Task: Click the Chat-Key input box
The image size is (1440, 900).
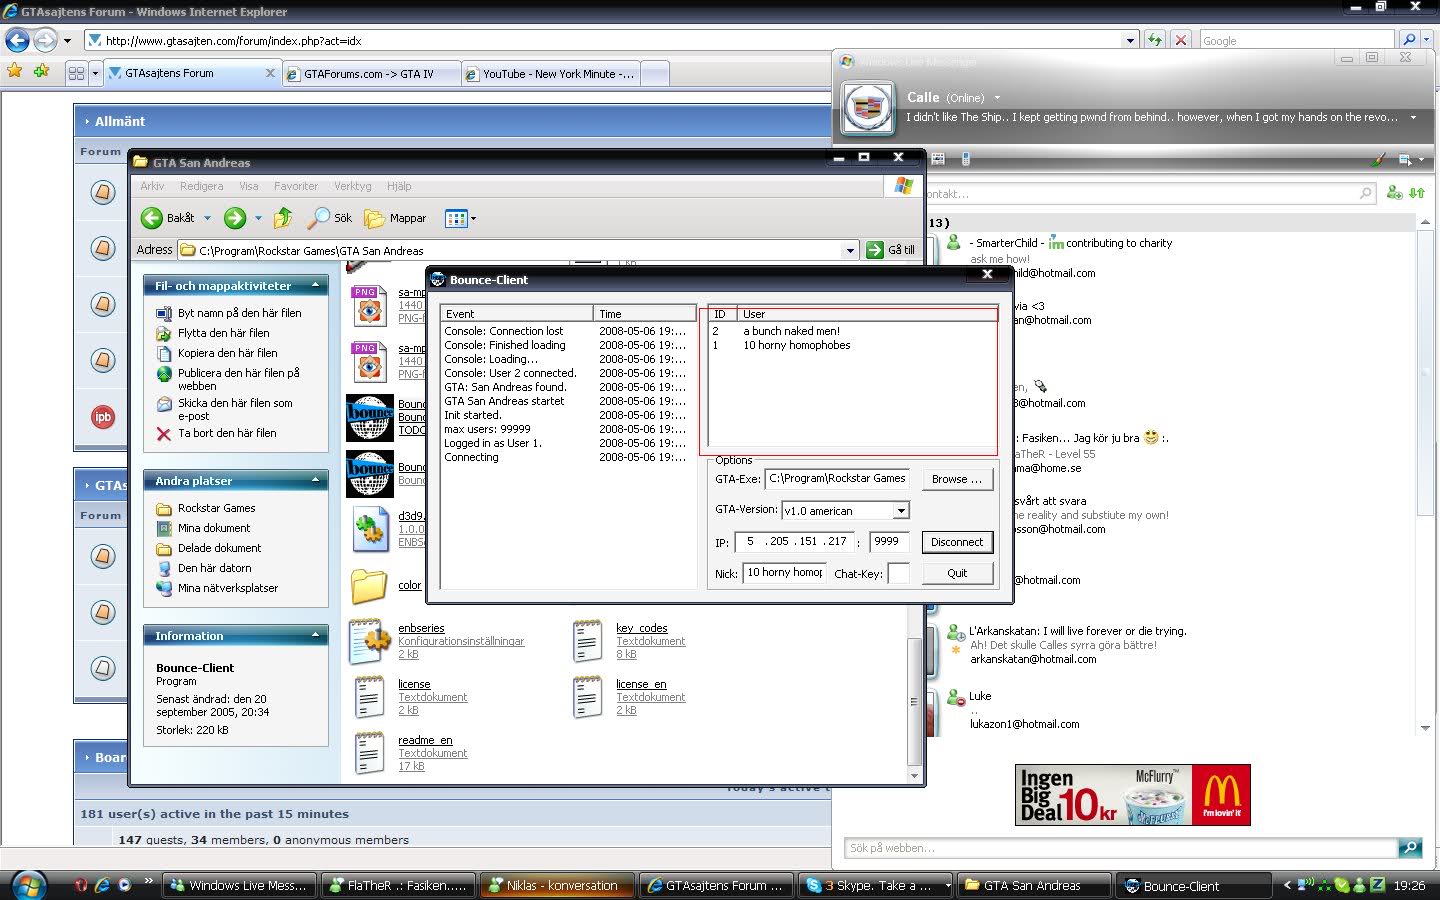Action: pos(898,573)
